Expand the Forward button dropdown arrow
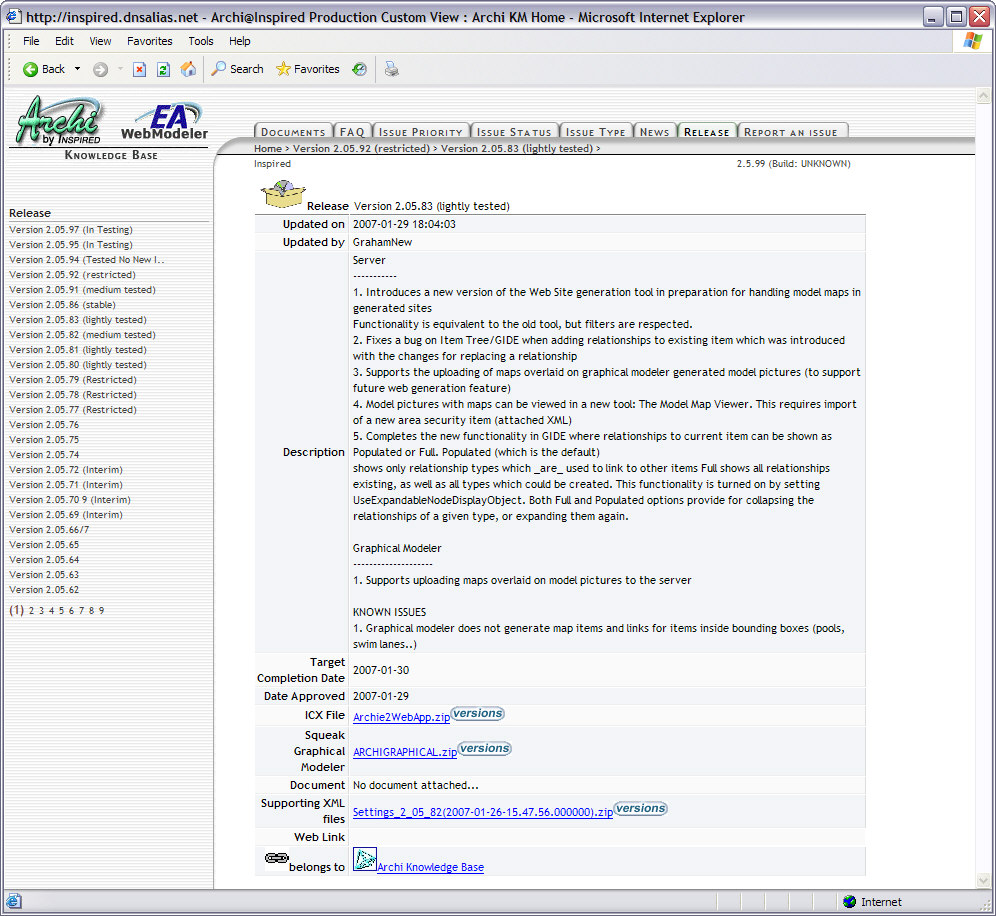The height and width of the screenshot is (916, 996). [120, 69]
